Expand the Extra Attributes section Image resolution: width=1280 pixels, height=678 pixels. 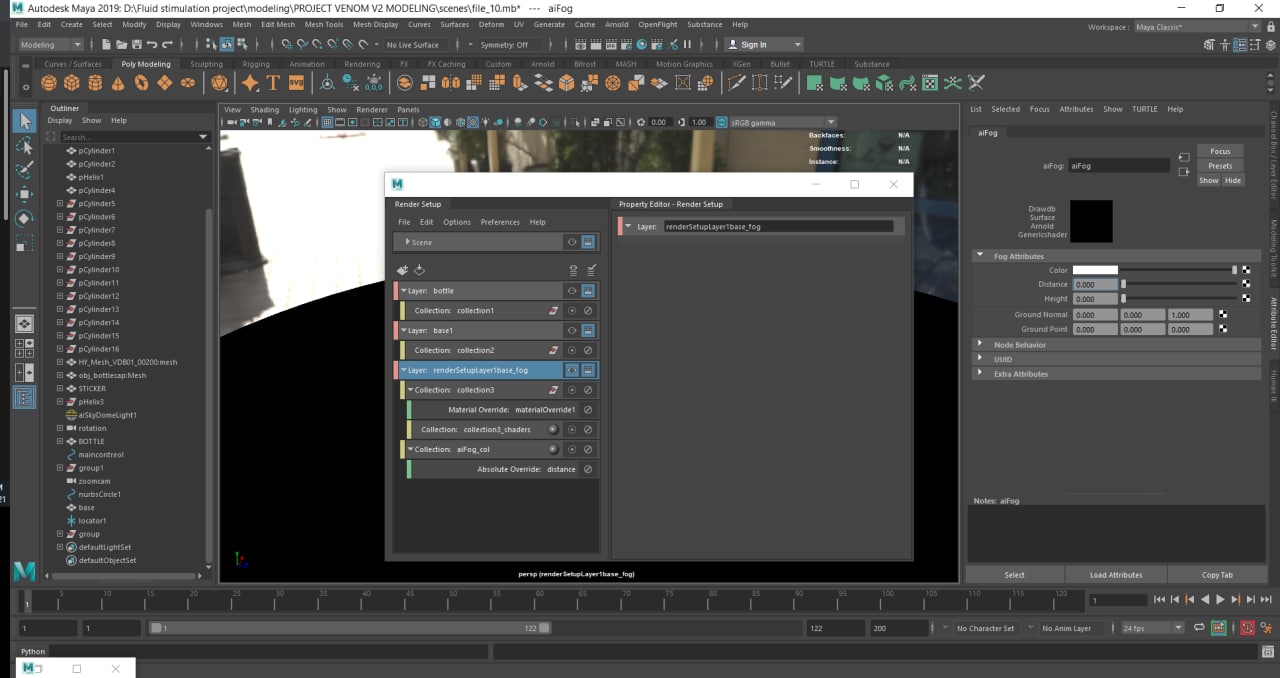980,373
